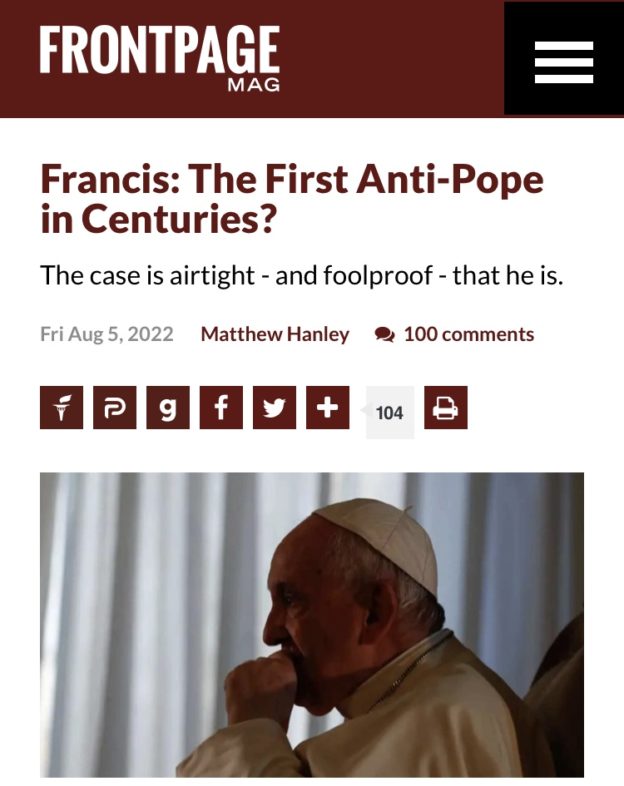Share the article on Parler
The image size is (624, 786).
click(115, 408)
